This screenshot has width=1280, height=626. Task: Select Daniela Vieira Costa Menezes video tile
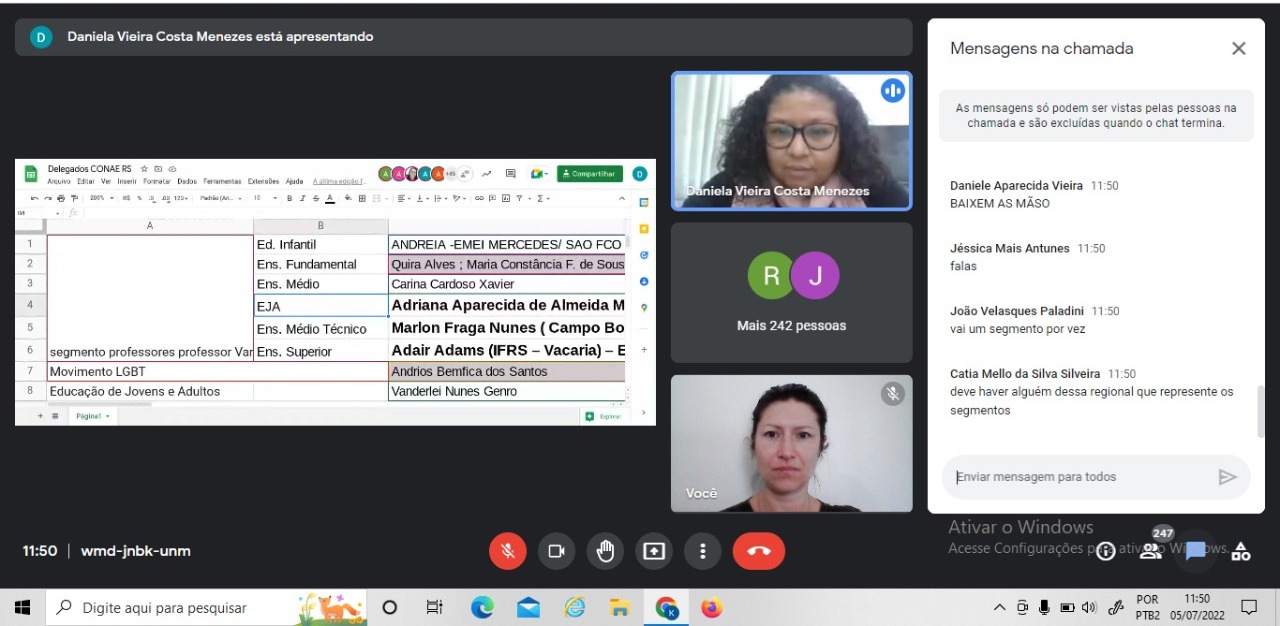(x=791, y=141)
